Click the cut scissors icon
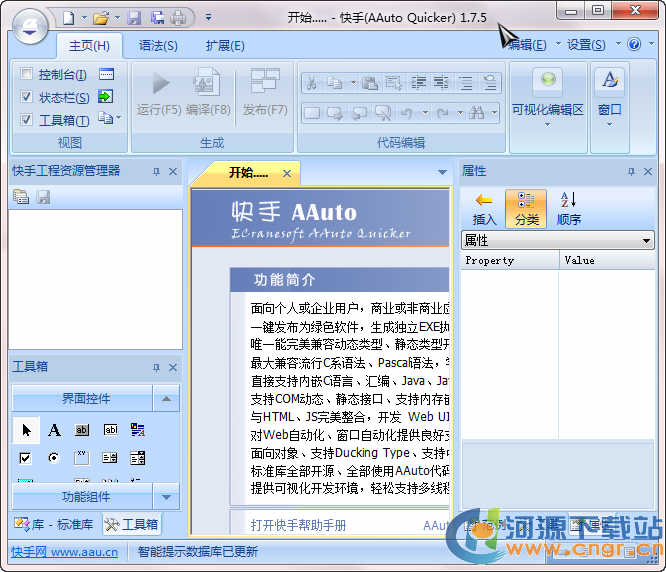 pyautogui.click(x=311, y=83)
